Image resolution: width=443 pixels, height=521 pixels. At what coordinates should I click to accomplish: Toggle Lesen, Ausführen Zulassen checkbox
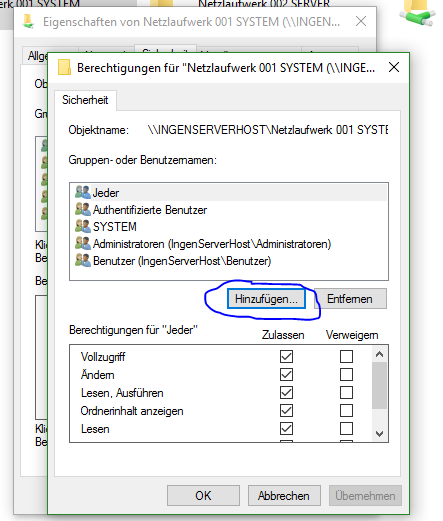click(x=286, y=392)
